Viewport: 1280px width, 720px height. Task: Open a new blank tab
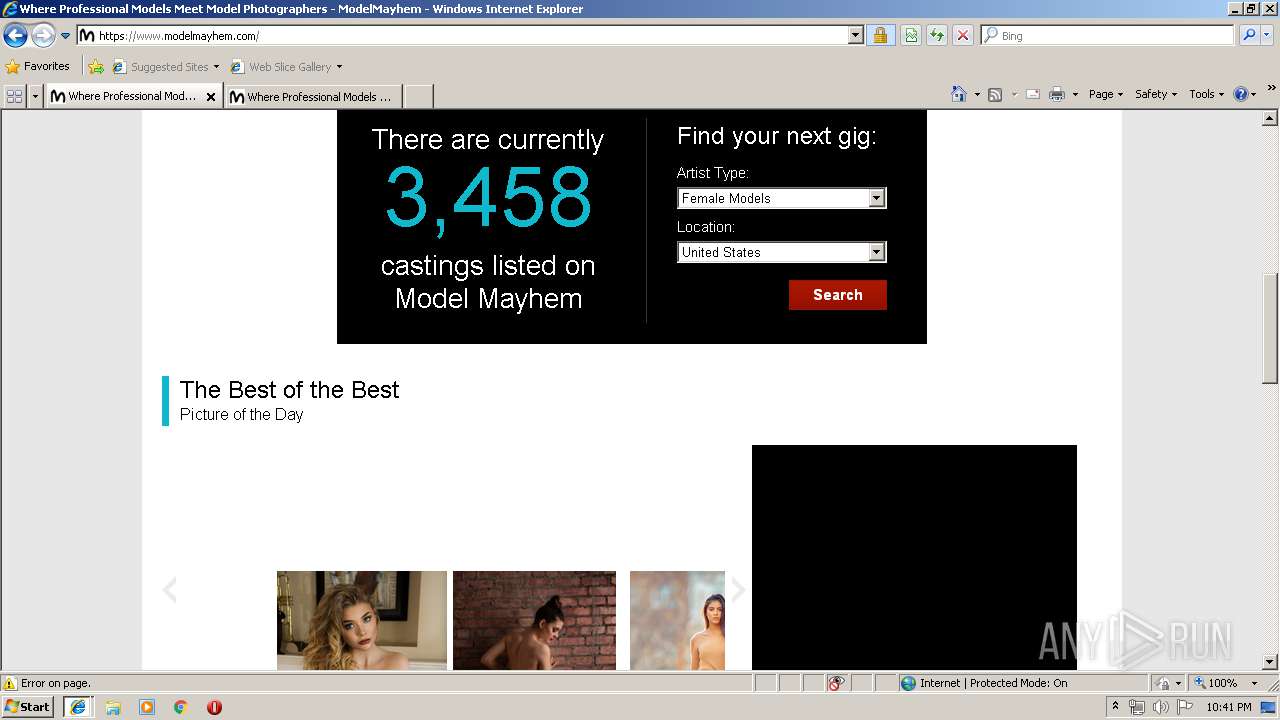tap(418, 97)
